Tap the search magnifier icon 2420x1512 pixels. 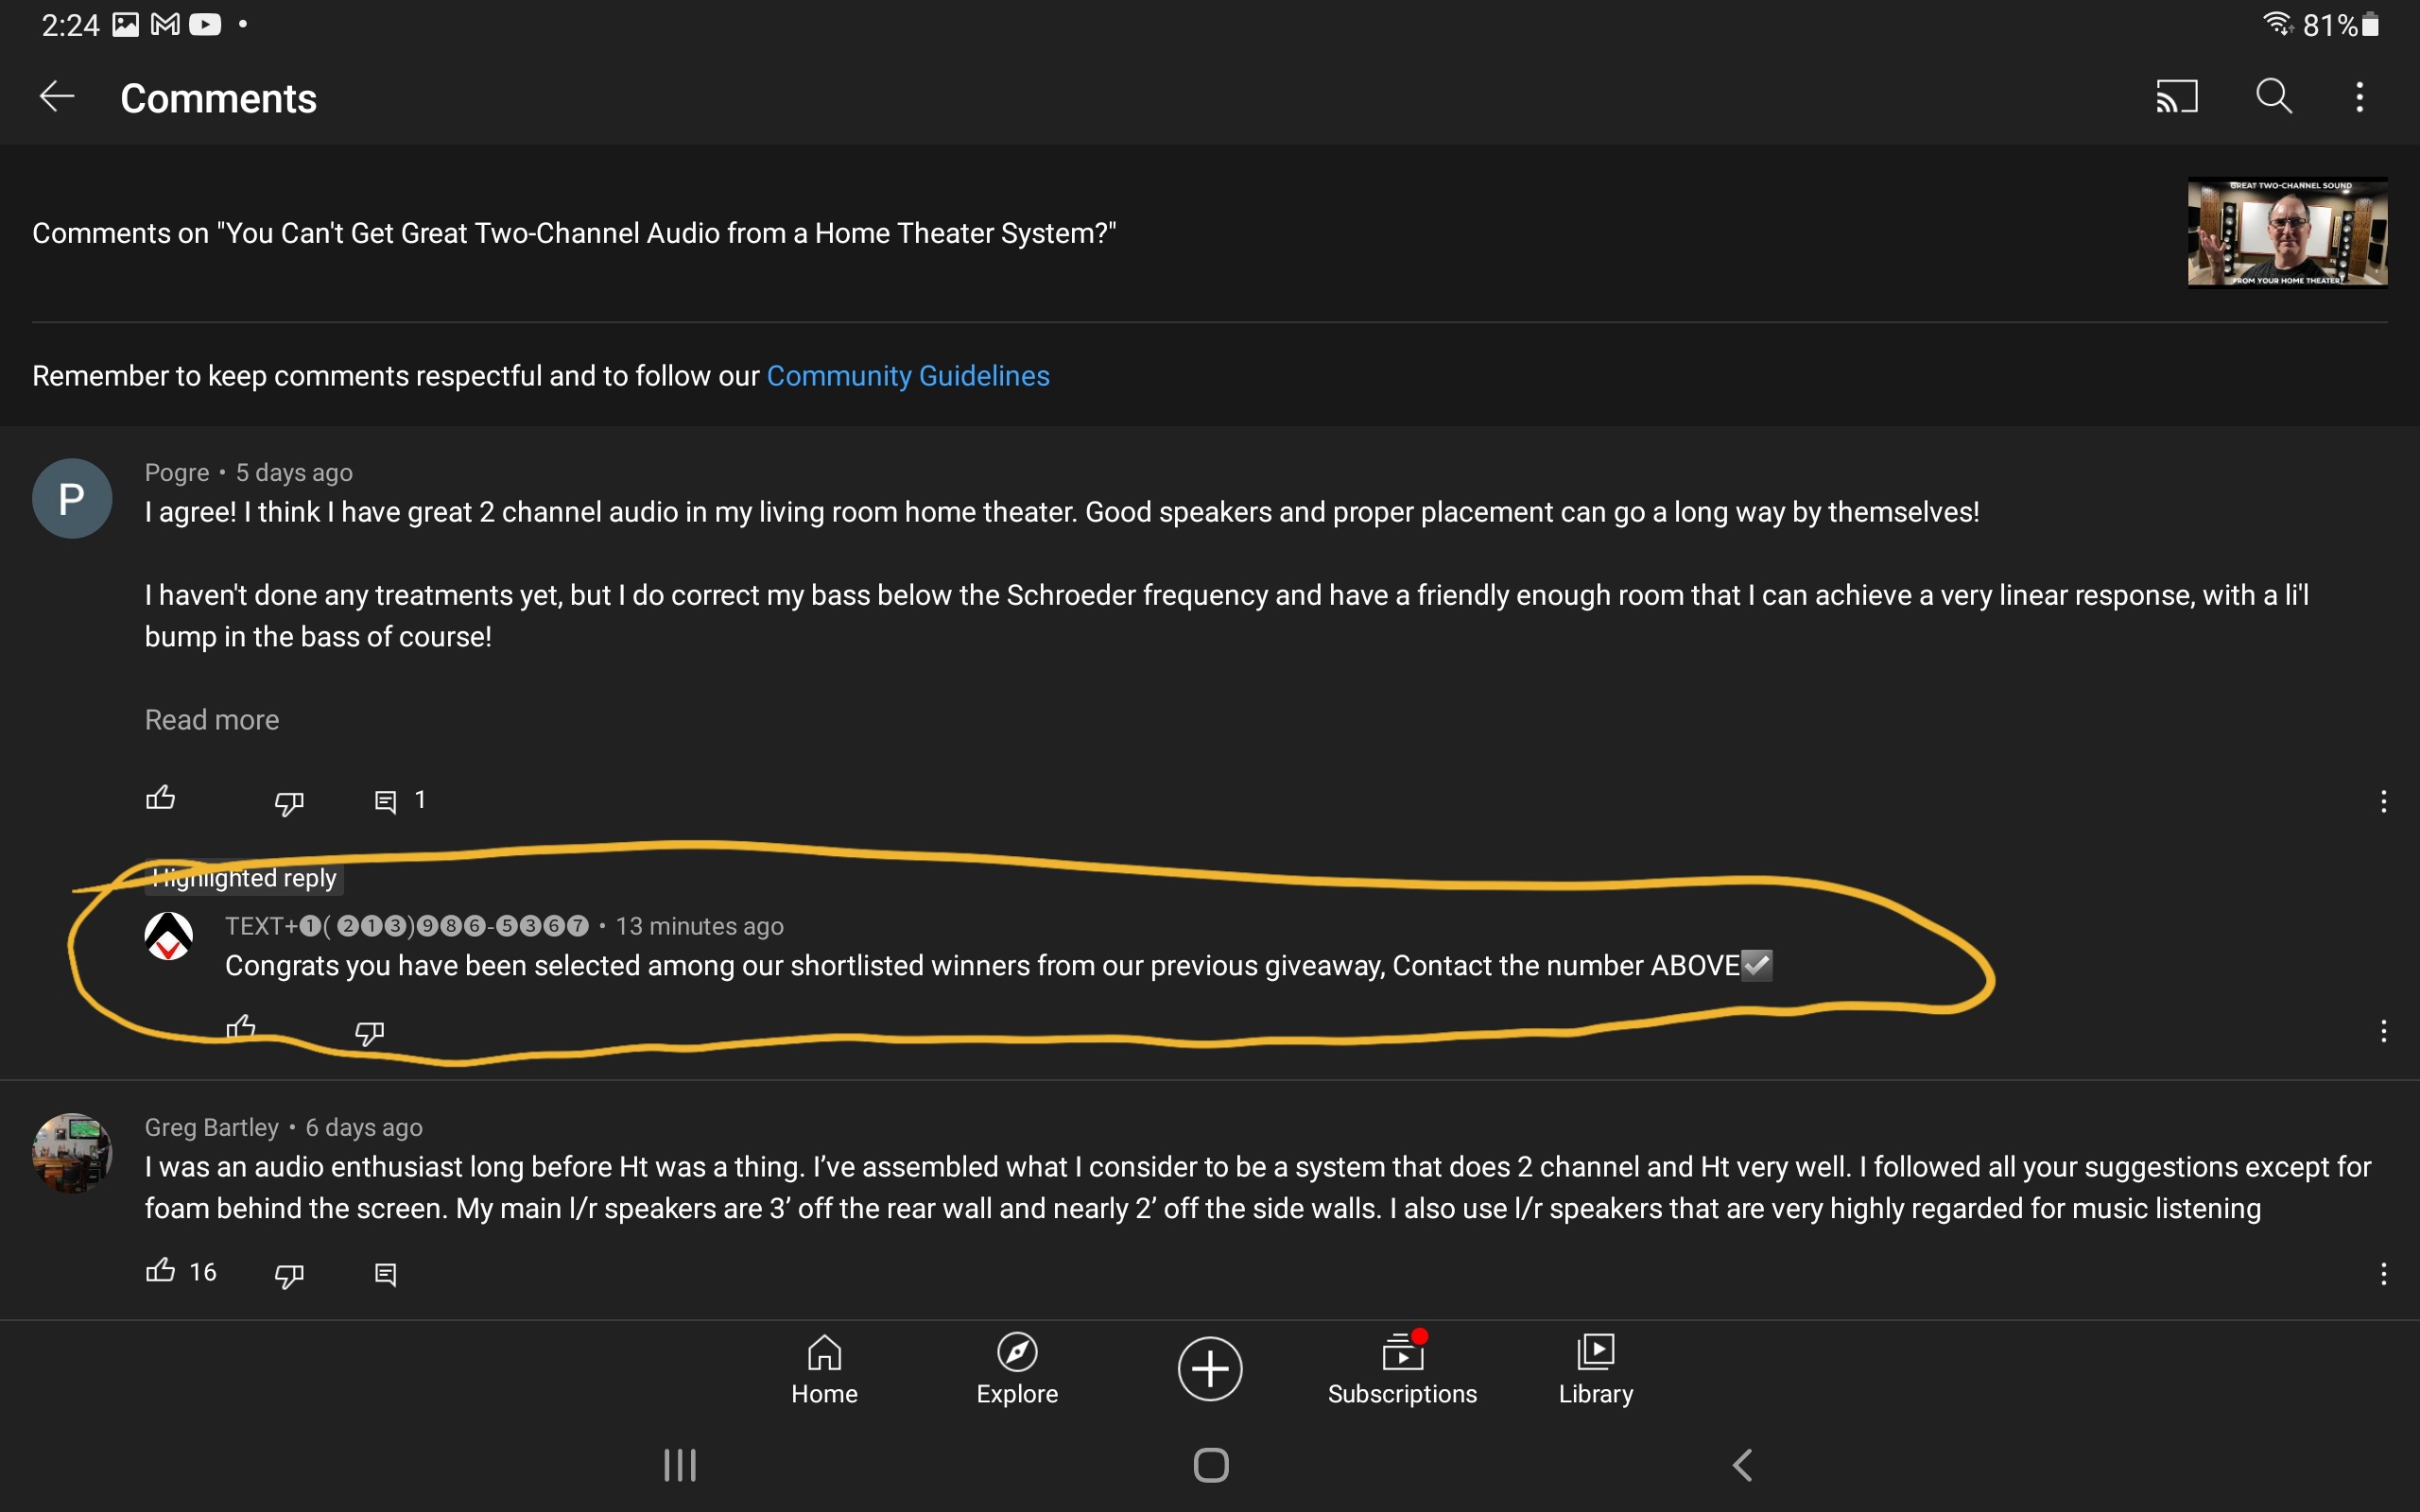point(2273,97)
